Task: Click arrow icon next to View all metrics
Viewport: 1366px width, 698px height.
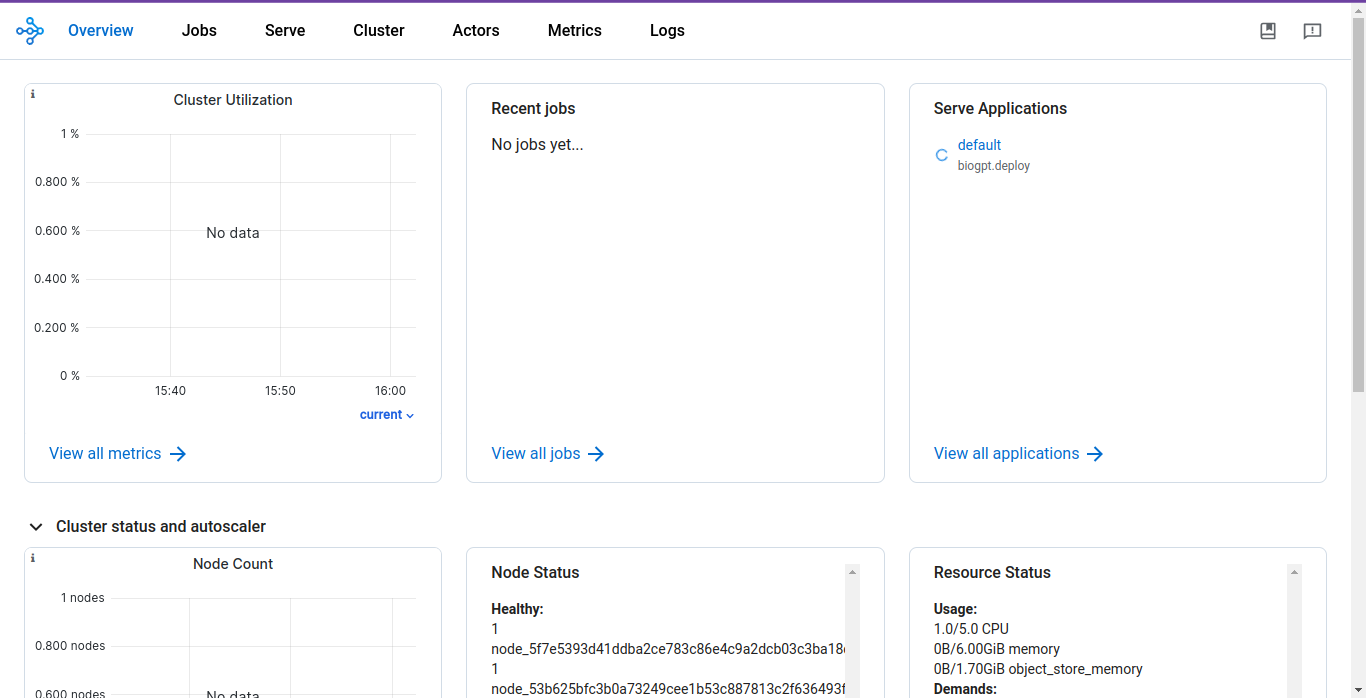Action: click(178, 454)
